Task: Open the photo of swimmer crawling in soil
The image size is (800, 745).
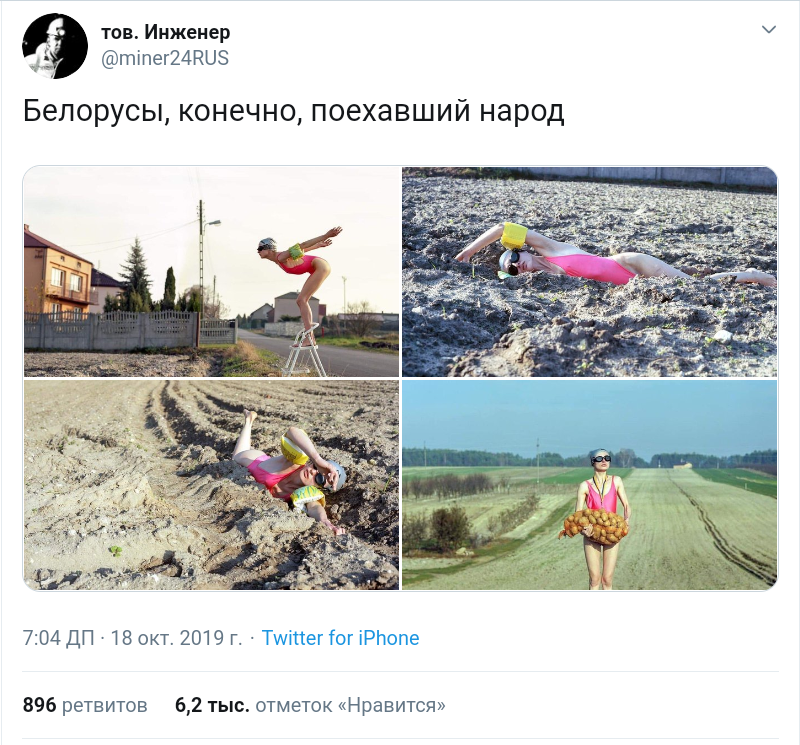Action: (589, 271)
